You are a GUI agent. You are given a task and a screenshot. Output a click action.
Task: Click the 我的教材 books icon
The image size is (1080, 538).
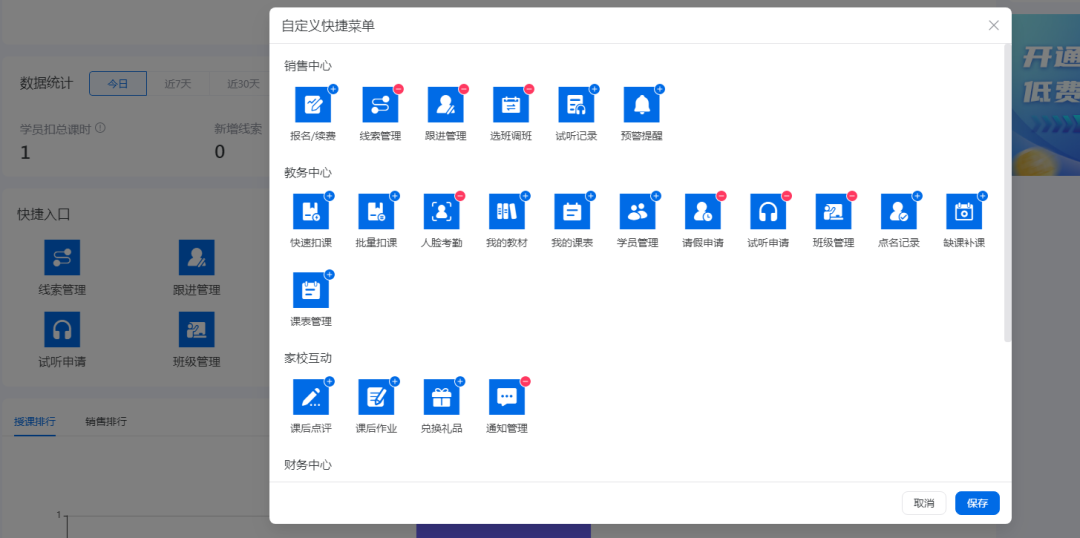tap(506, 212)
